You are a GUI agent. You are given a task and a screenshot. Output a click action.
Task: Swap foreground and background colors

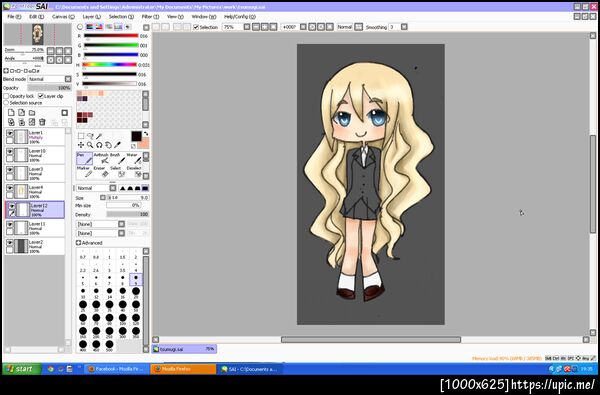coord(145,134)
